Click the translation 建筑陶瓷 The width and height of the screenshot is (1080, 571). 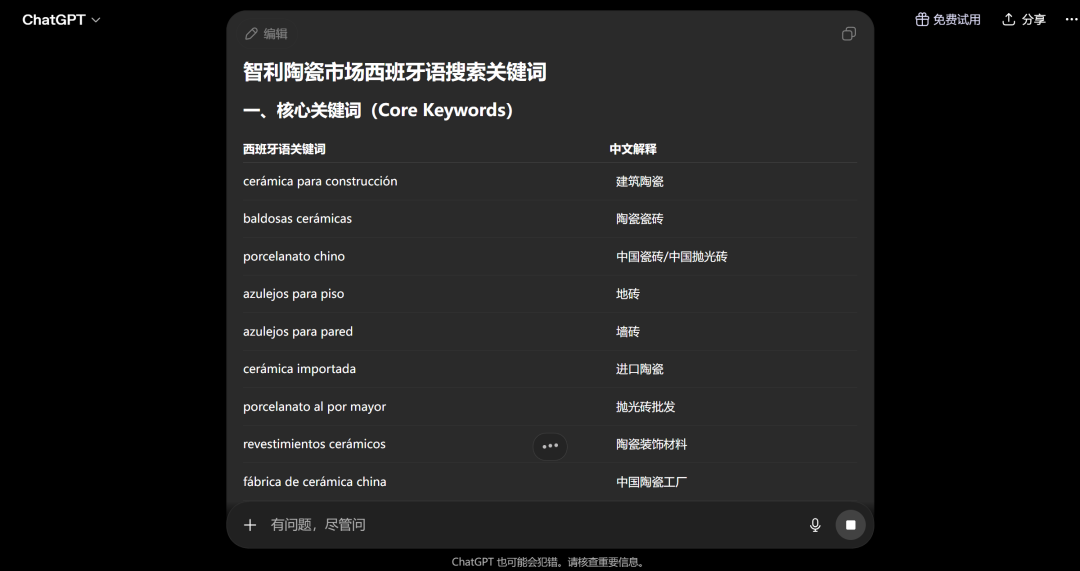[640, 182]
